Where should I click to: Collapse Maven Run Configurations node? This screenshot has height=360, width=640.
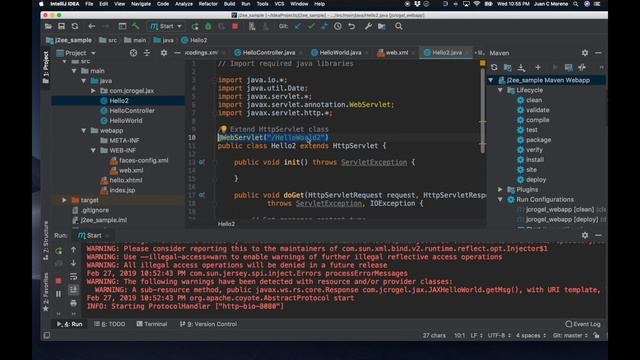[x=500, y=200]
